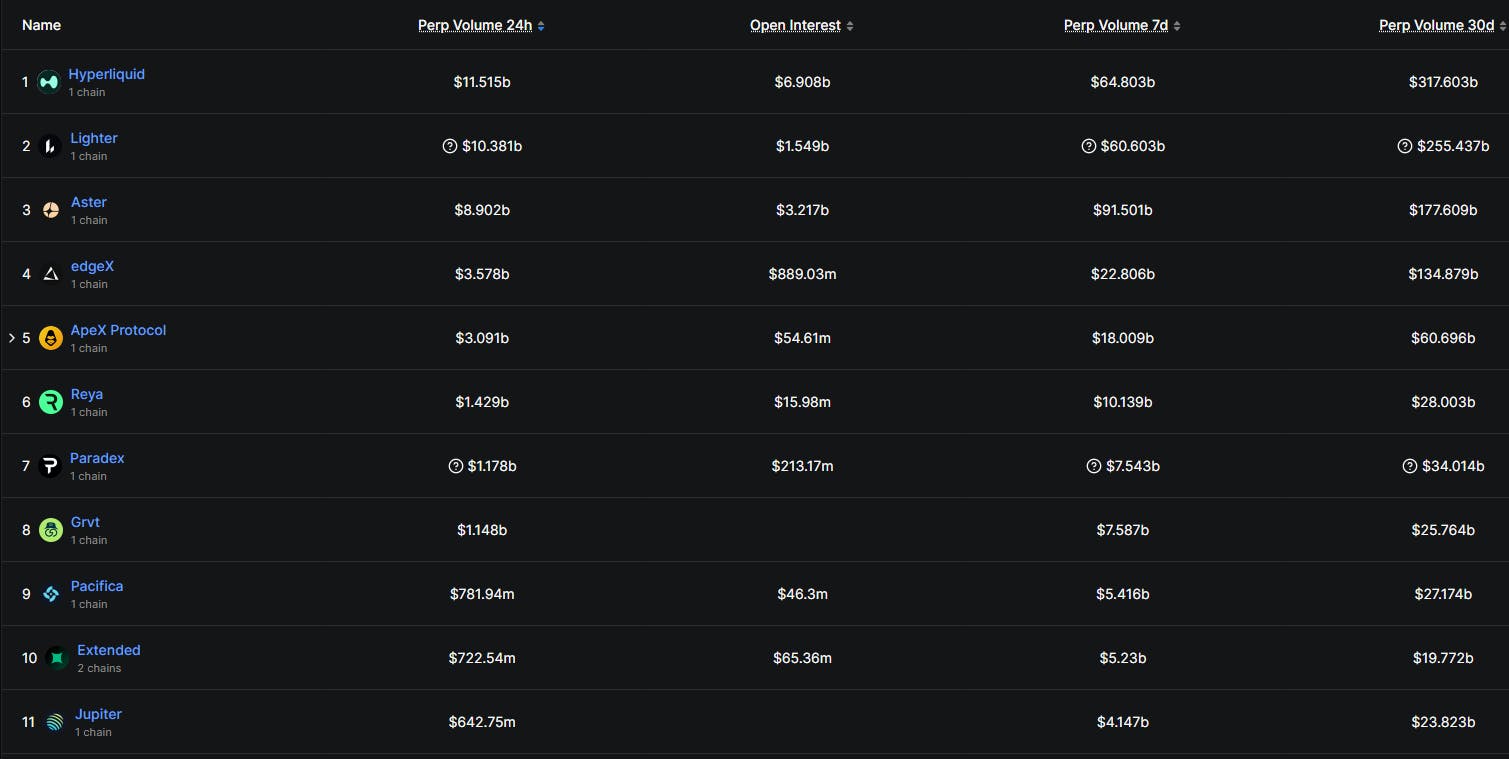Click the Grvt logo icon
The height and width of the screenshot is (759, 1509).
pos(48,529)
